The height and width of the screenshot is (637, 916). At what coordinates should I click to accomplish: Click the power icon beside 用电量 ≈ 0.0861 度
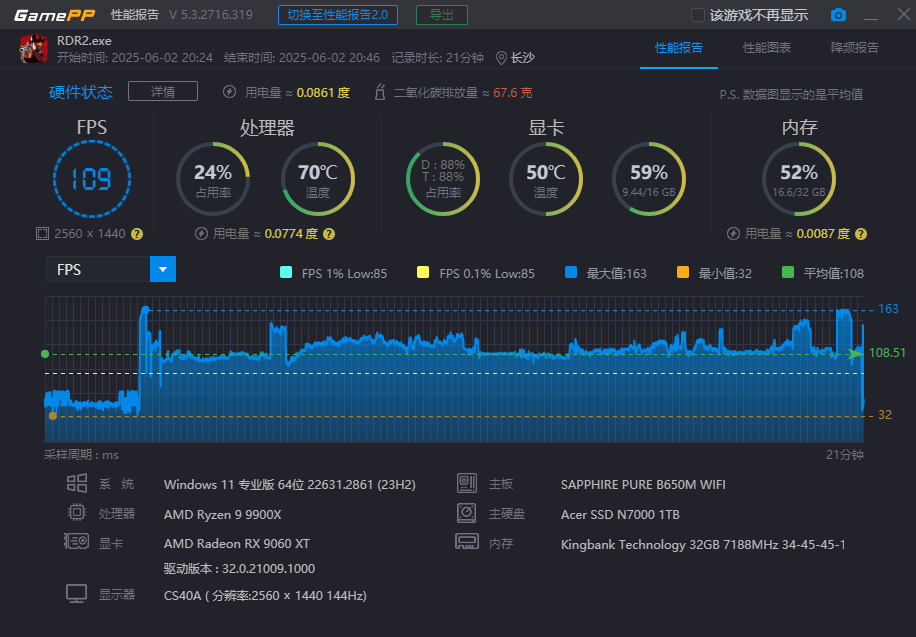tap(230, 92)
